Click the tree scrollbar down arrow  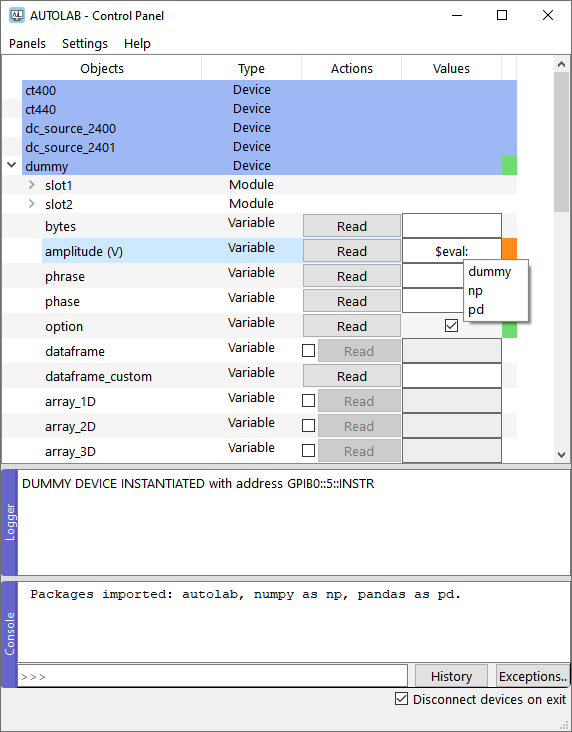point(562,454)
